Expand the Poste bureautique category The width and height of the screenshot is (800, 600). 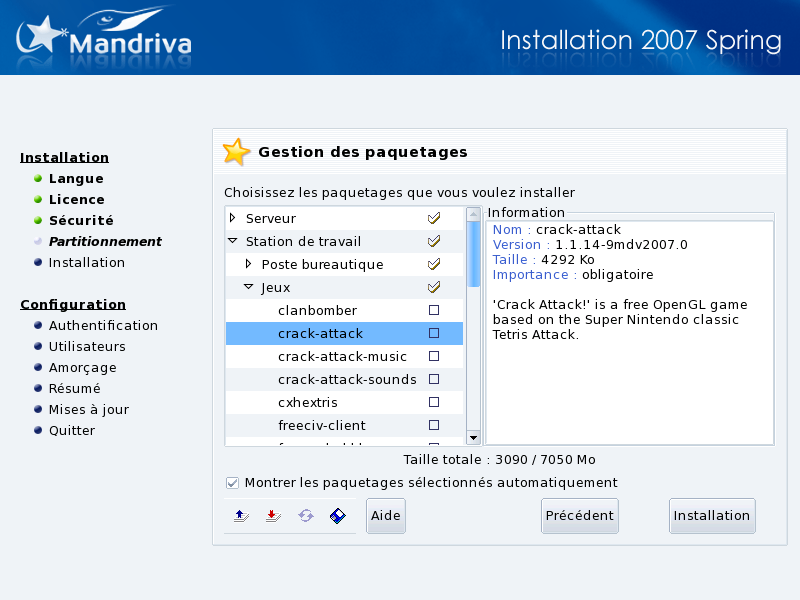[x=249, y=264]
